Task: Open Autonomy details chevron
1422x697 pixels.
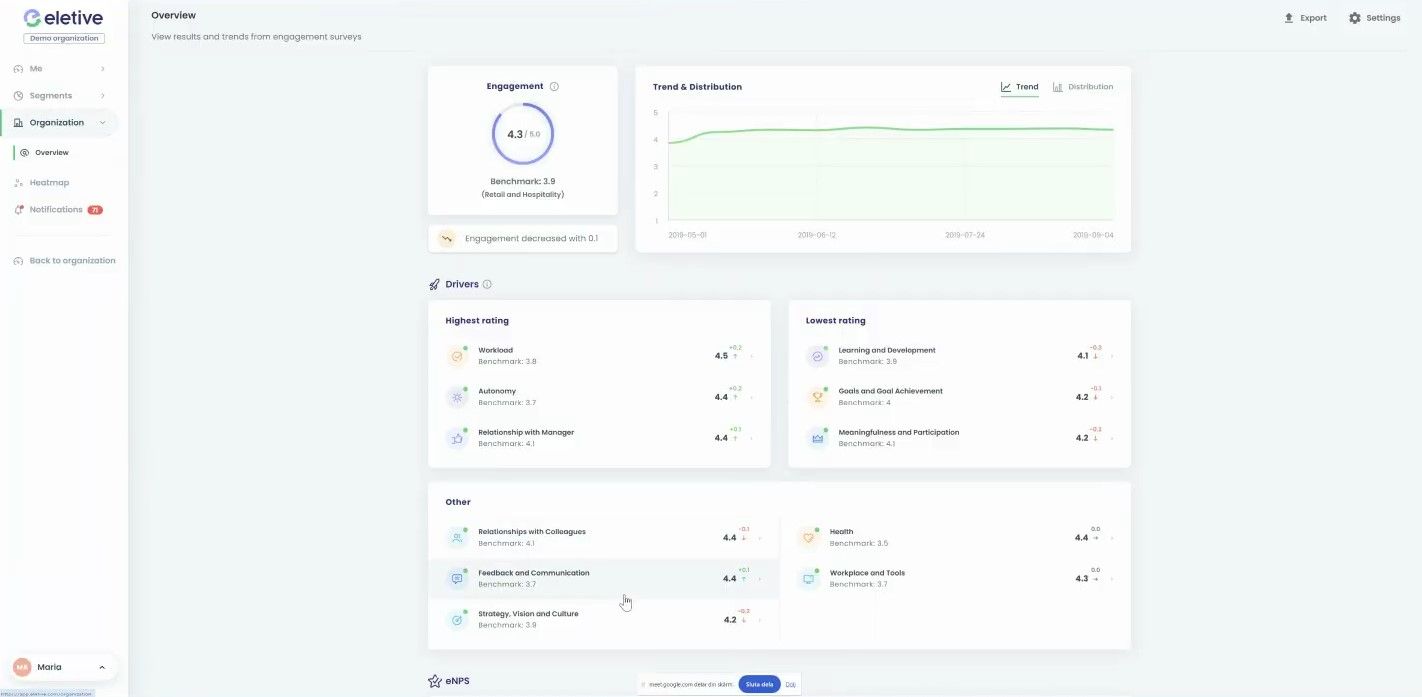Action: pyautogui.click(x=752, y=397)
